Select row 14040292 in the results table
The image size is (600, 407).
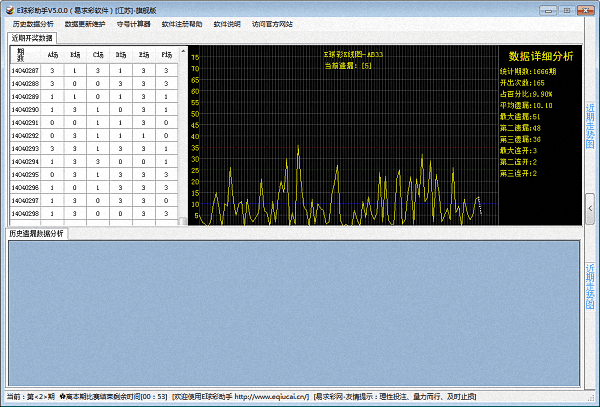click(94, 135)
